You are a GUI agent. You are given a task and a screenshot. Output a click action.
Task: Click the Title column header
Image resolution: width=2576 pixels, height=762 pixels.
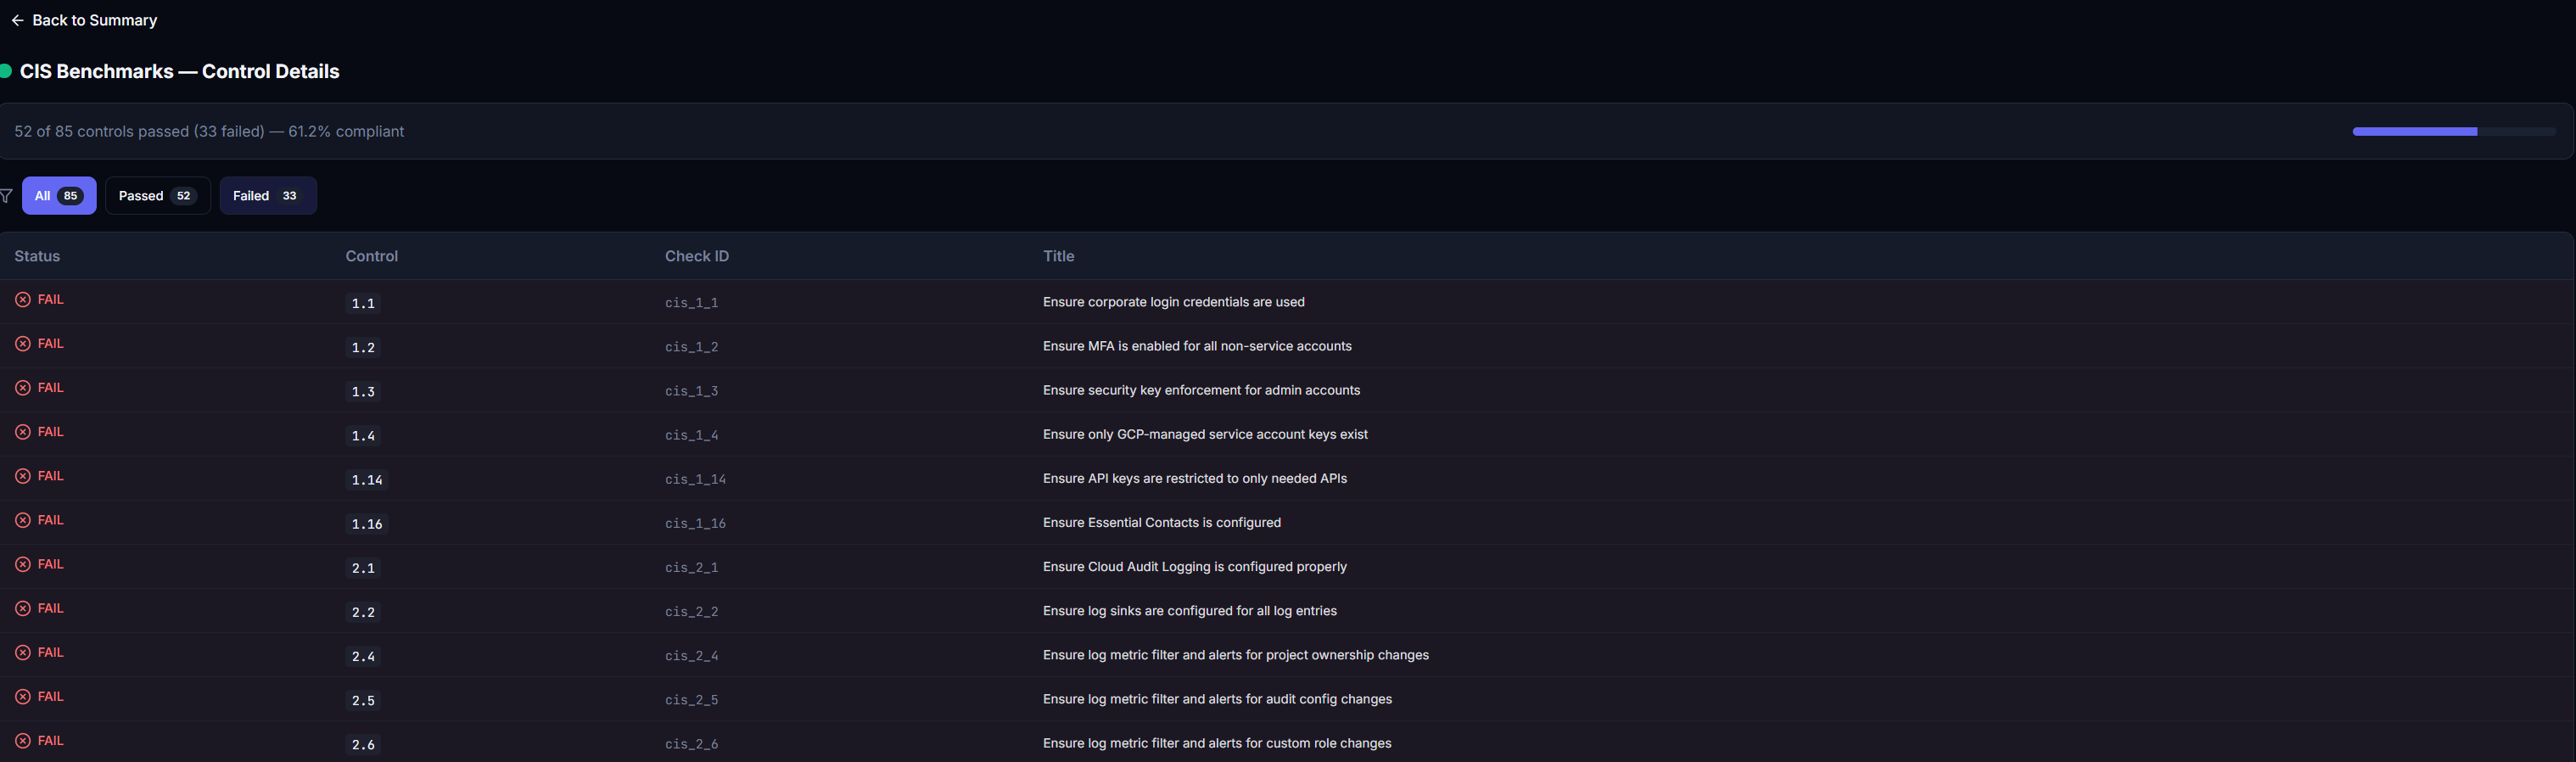(x=1059, y=256)
